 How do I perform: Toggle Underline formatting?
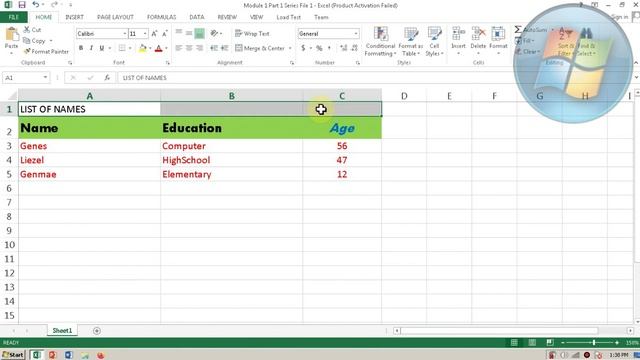102,48
